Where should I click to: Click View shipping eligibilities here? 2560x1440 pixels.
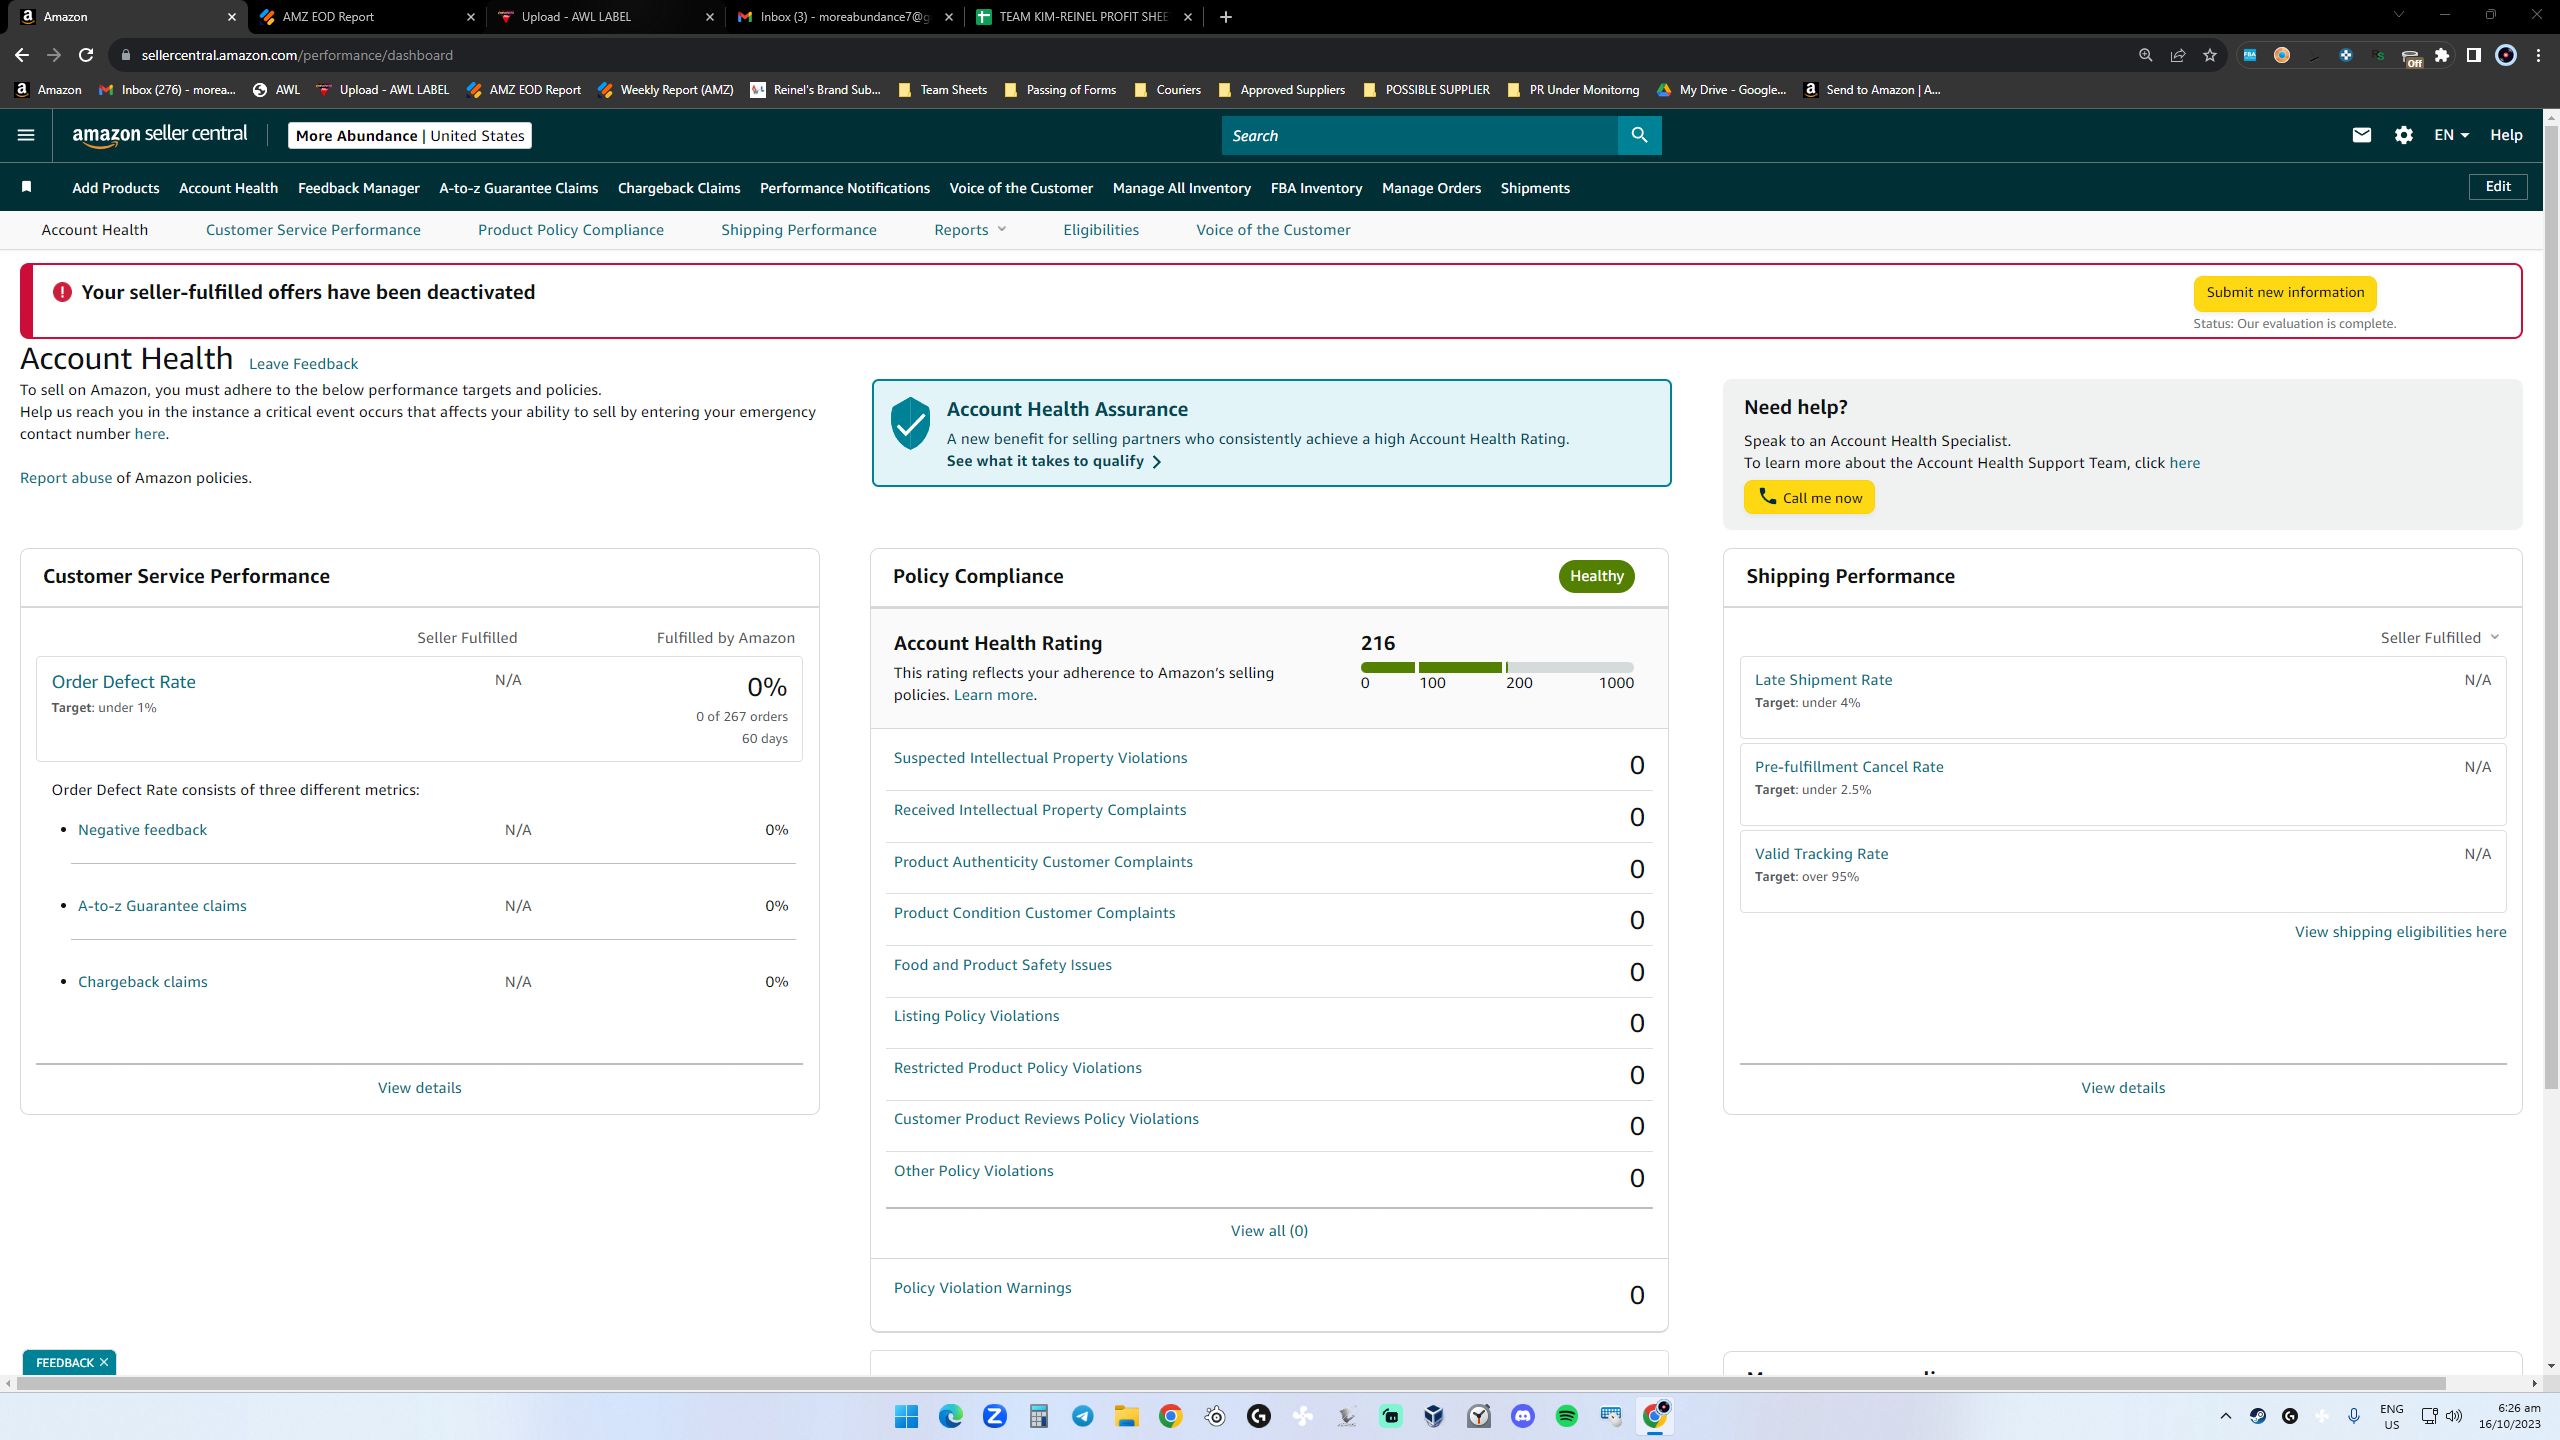tap(2400, 932)
